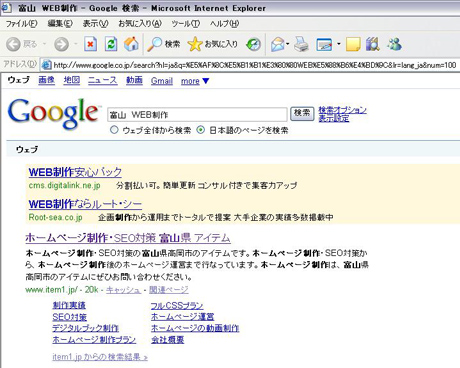460x368 pixels.
Task: Click the IE page icon in title bar
Action: (7, 8)
